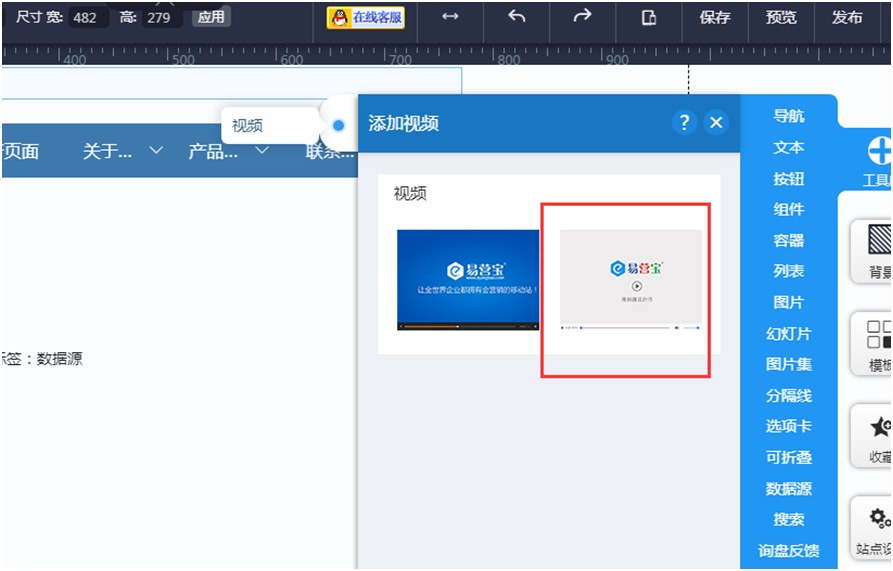
Task: Open the 可折叠 component category
Action: click(x=789, y=458)
